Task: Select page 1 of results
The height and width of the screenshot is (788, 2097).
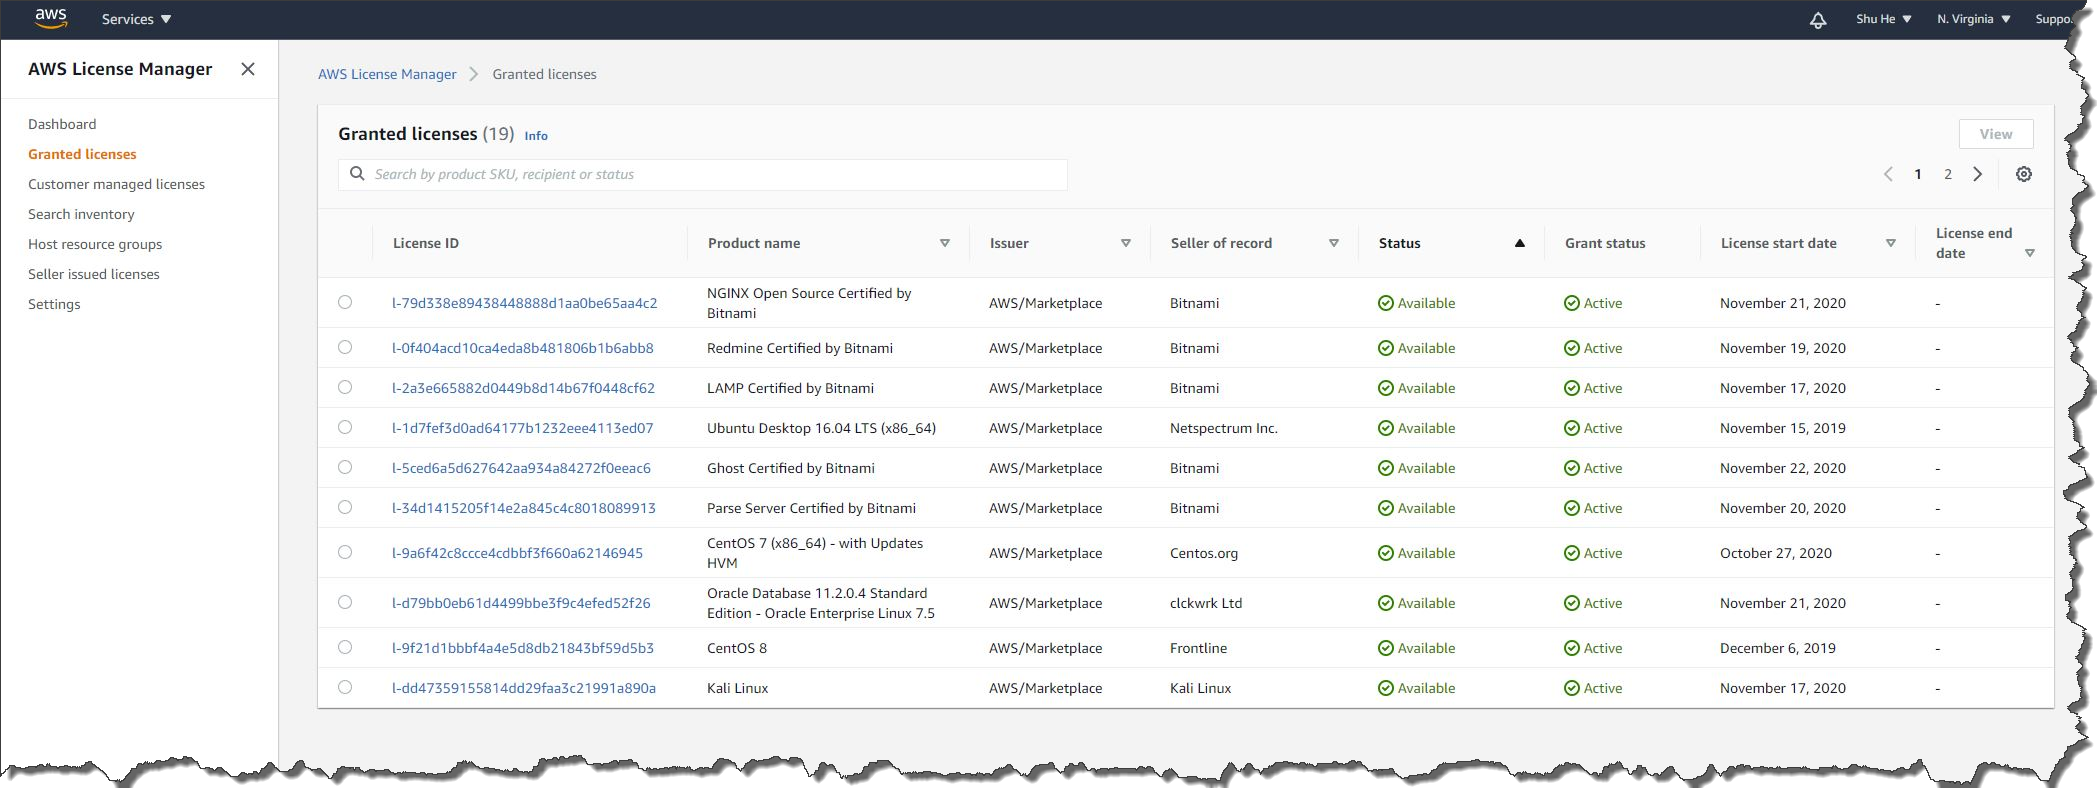Action: point(1917,174)
